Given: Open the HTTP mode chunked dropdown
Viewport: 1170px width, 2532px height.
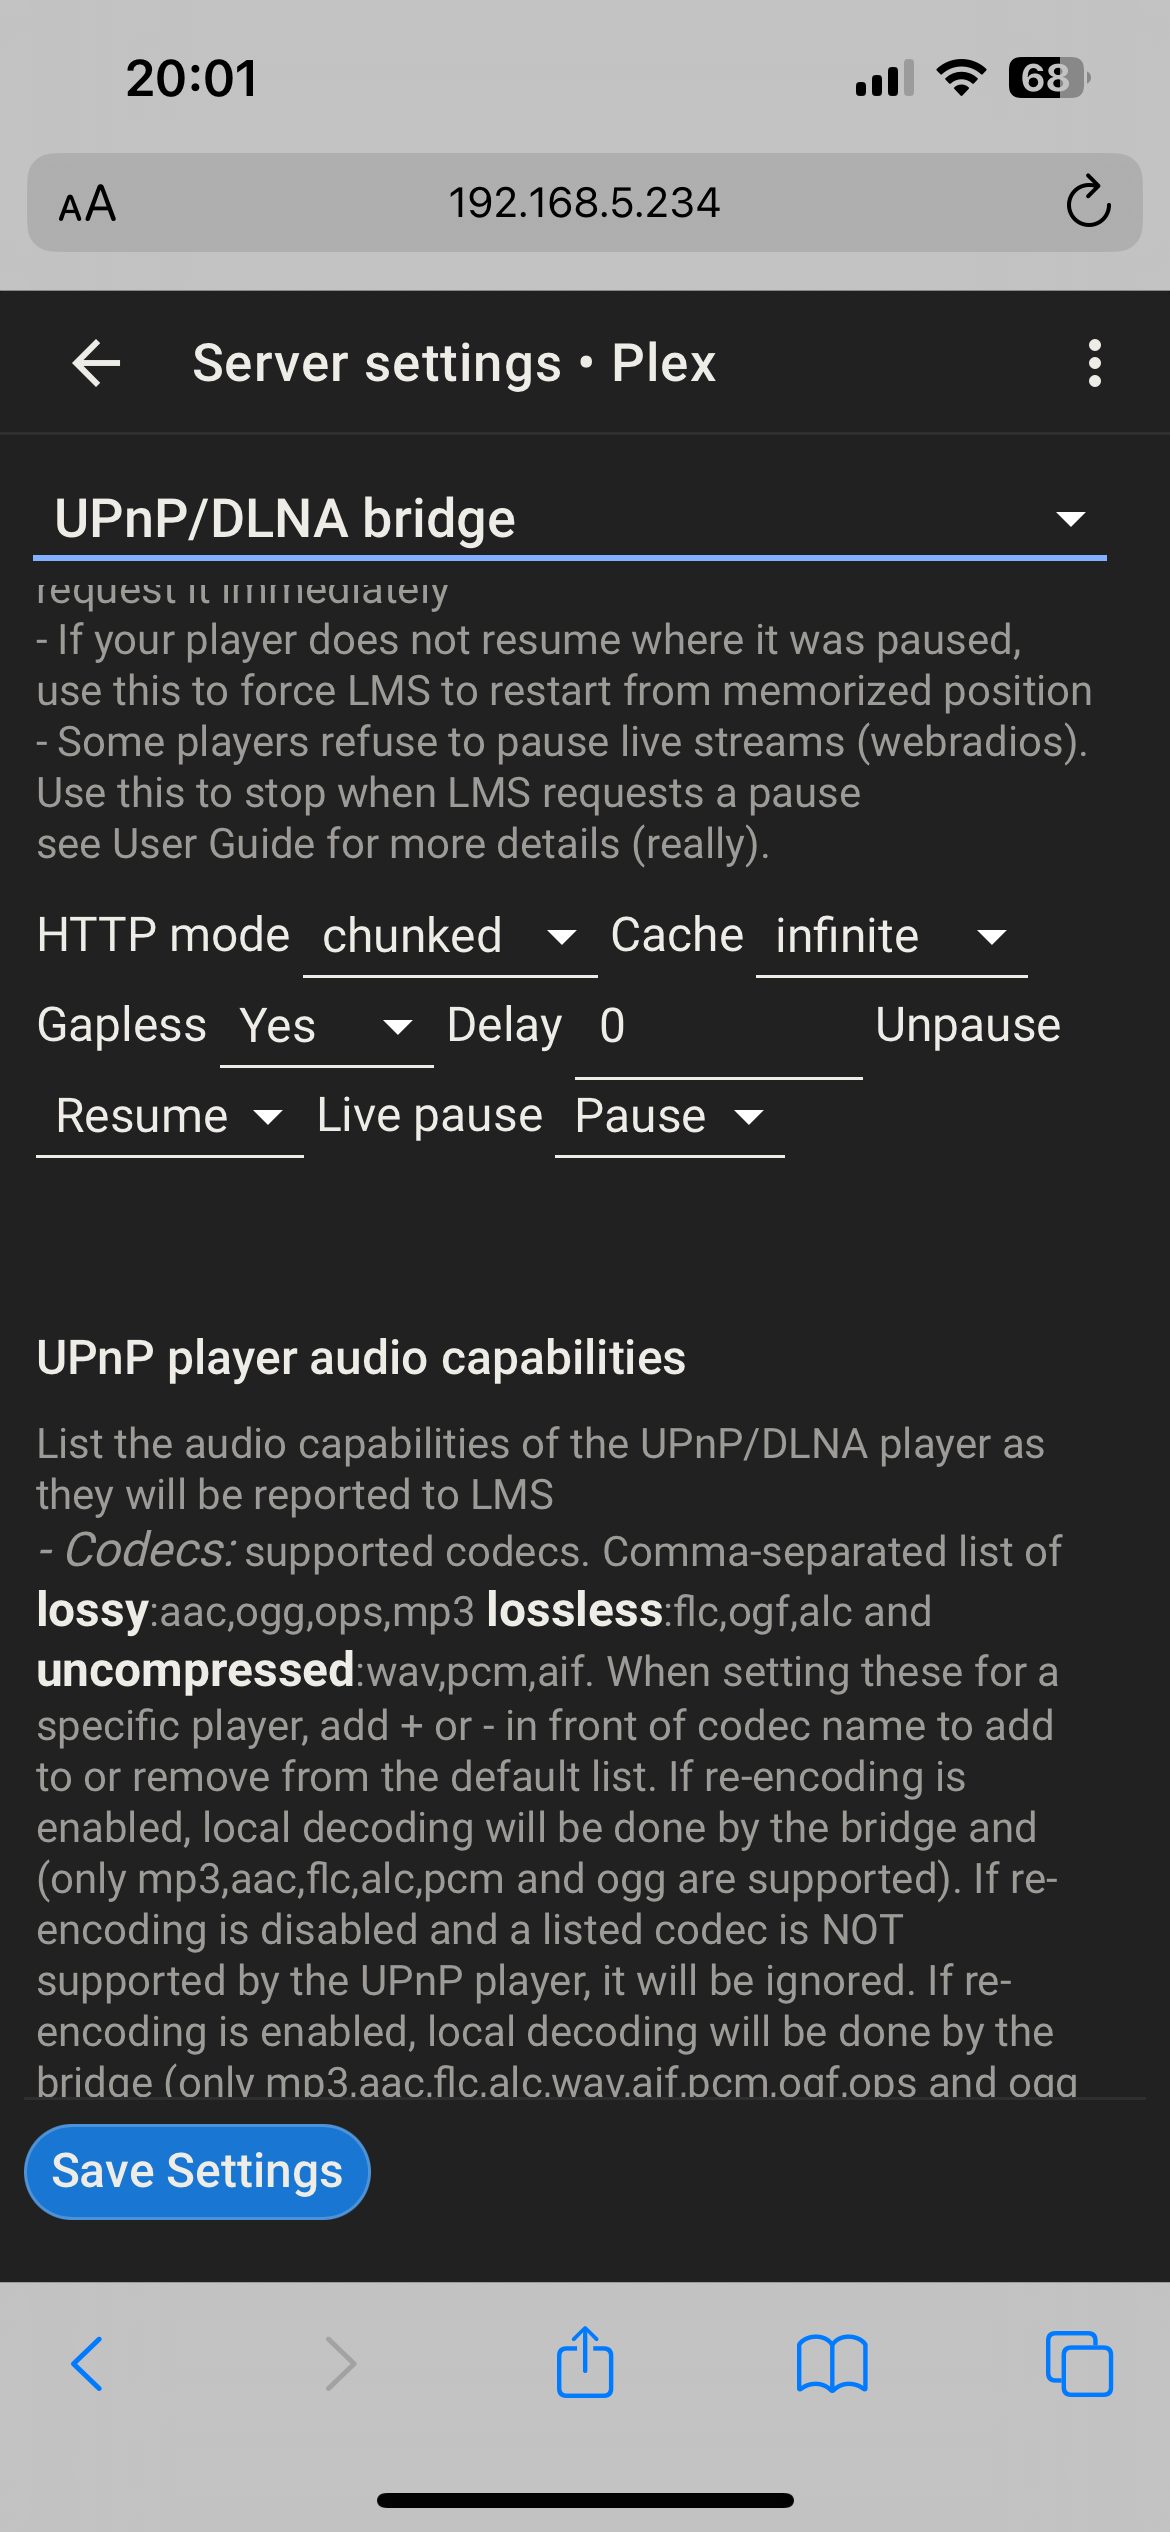Looking at the screenshot, I should point(450,937).
